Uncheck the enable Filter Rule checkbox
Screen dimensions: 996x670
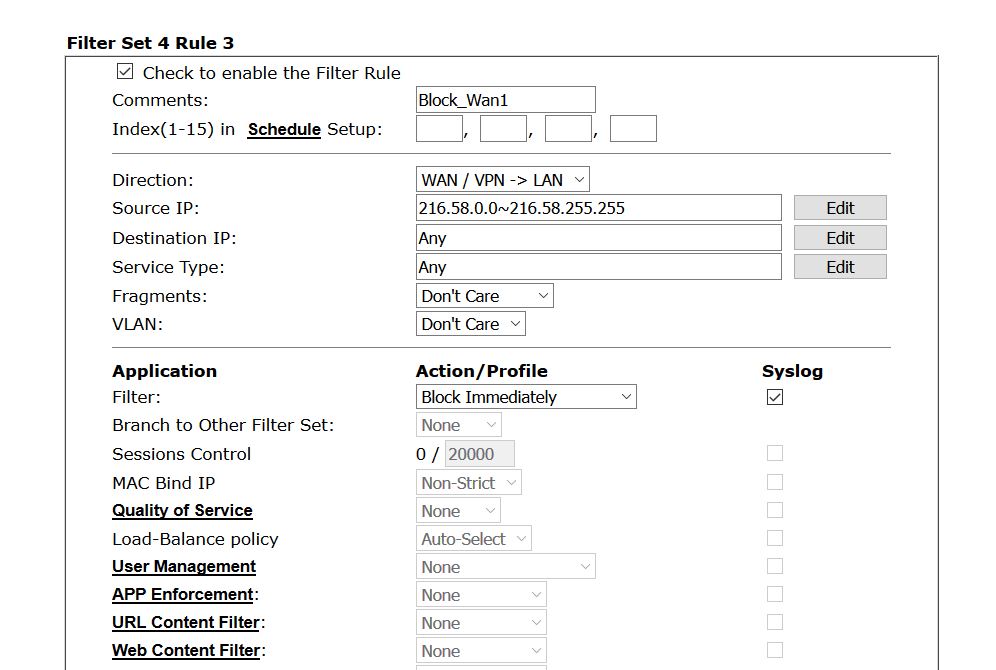click(125, 72)
